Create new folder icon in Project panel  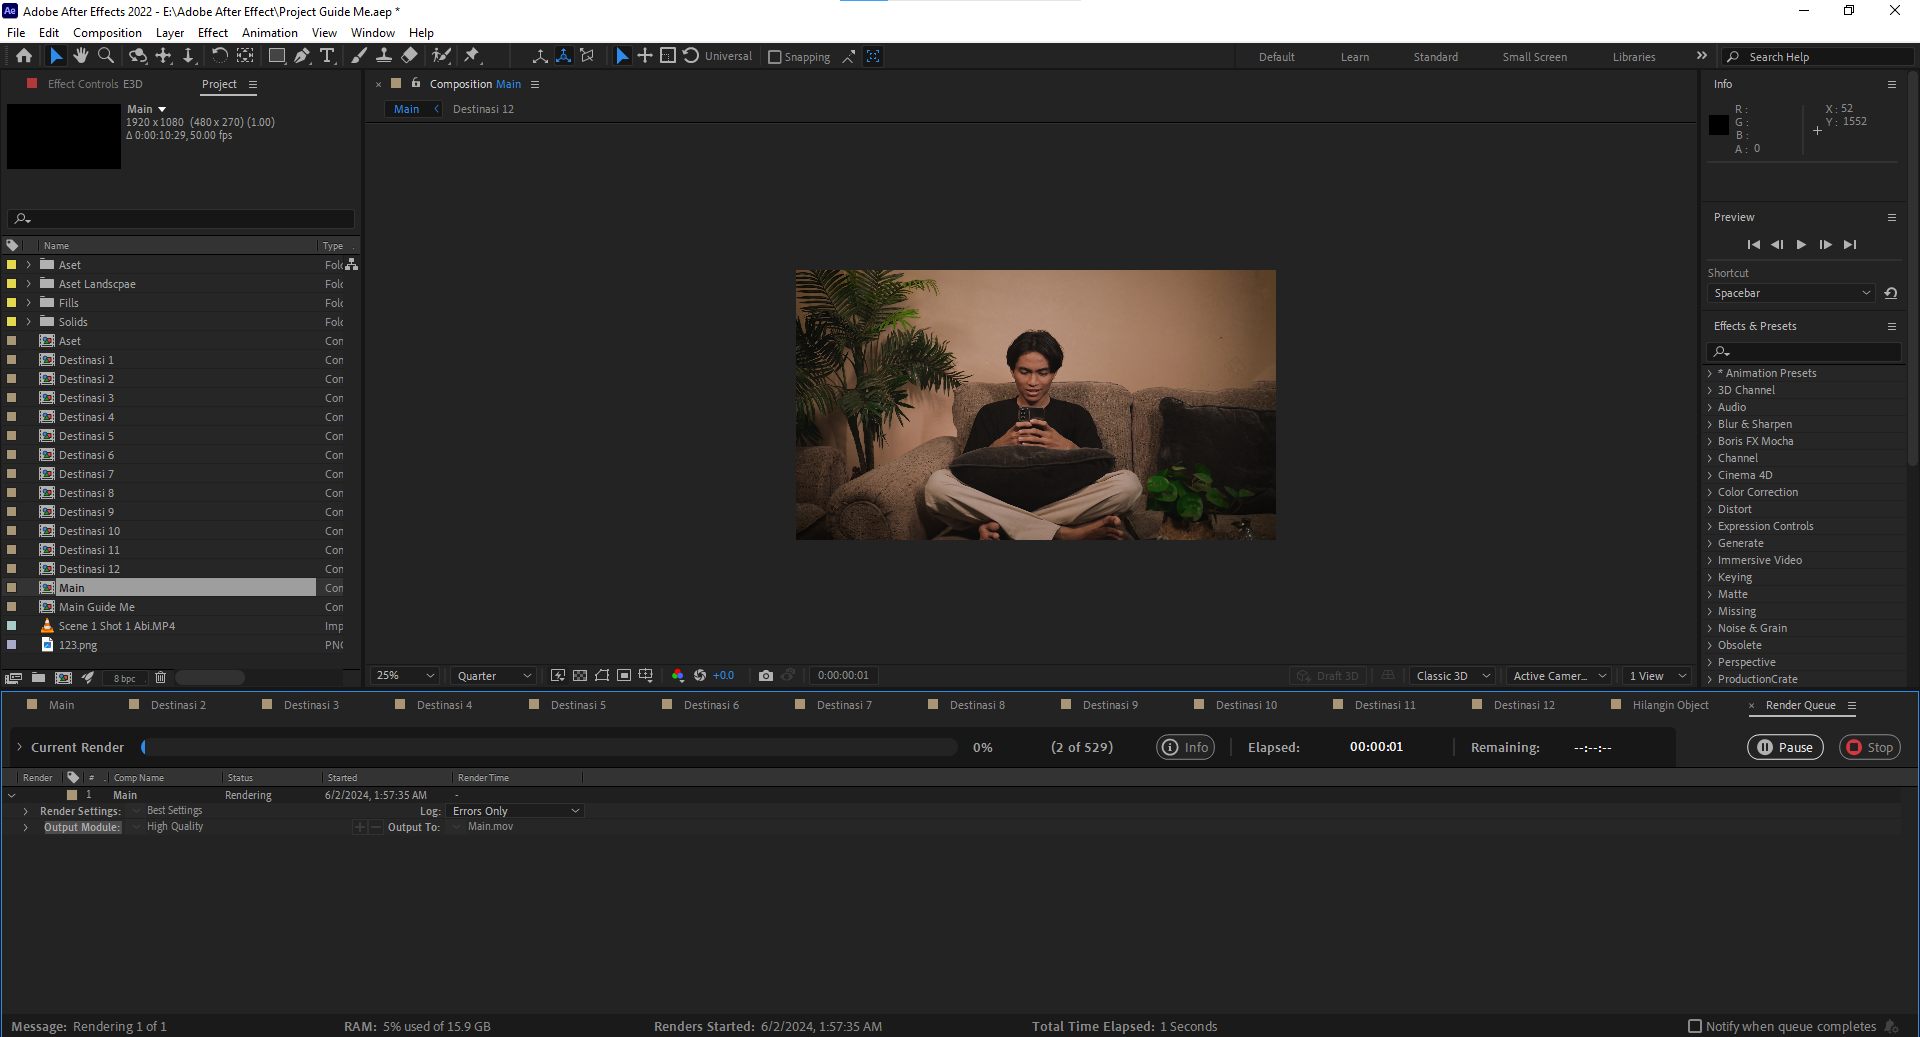pyautogui.click(x=38, y=678)
